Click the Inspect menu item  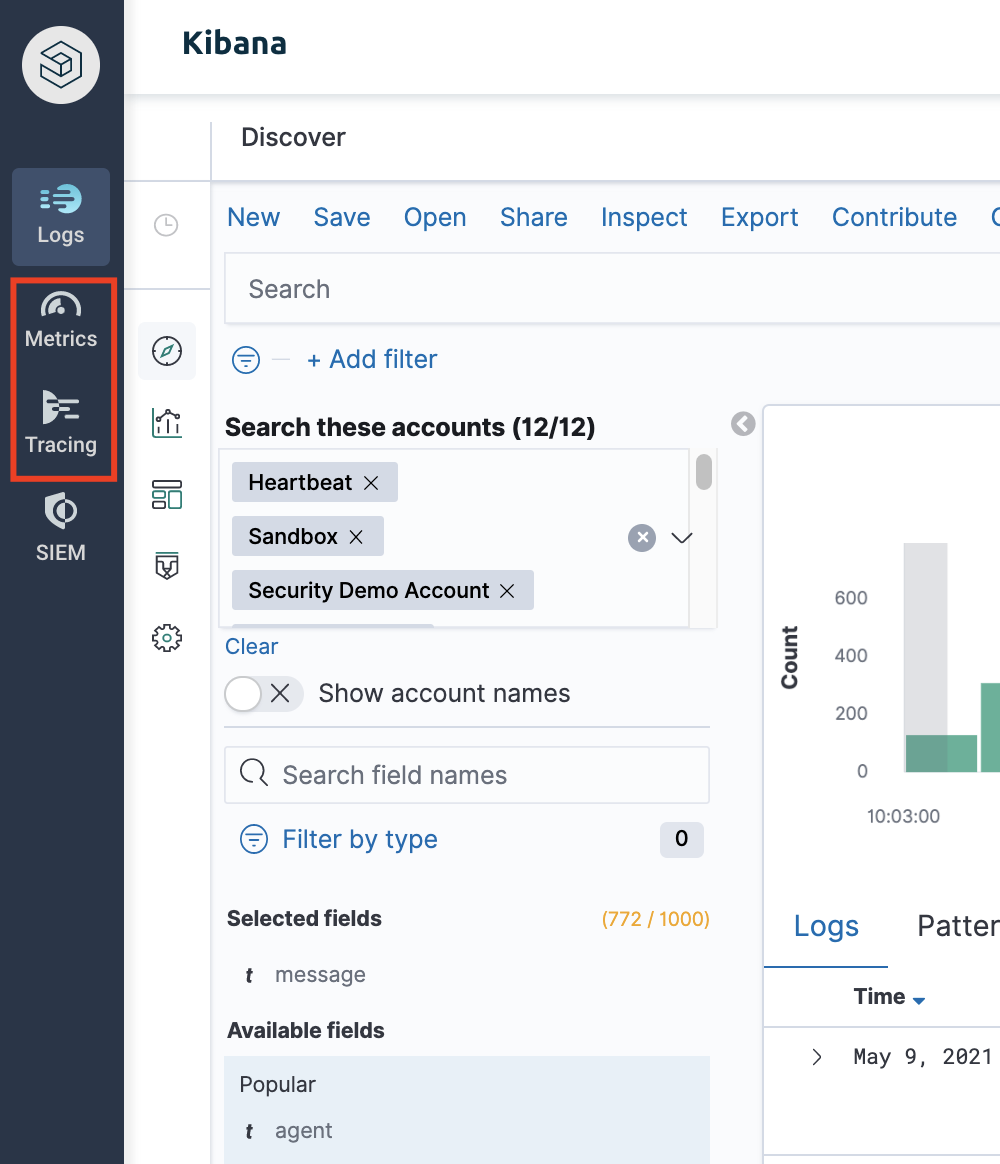pos(644,218)
